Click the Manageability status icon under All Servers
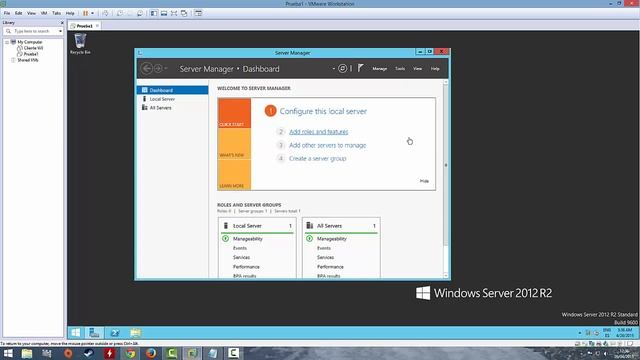640x360 pixels. tap(309, 238)
